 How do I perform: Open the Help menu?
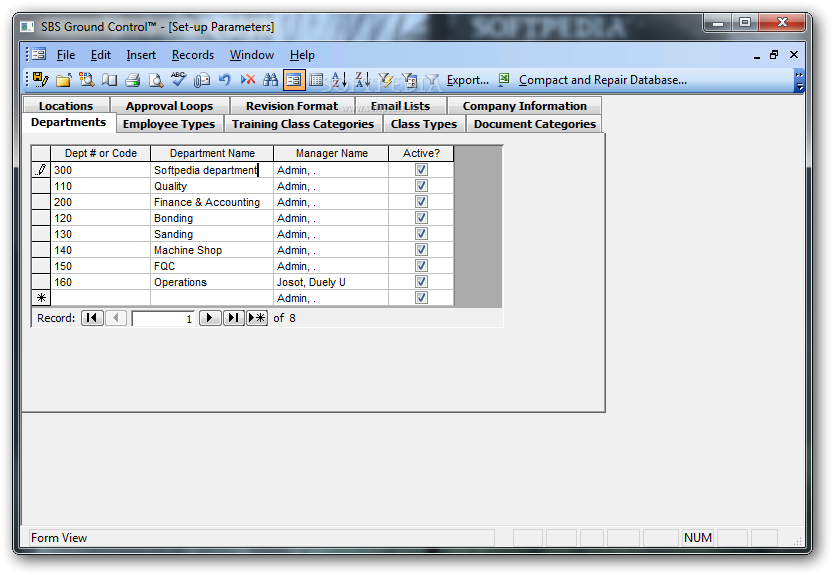coord(302,55)
